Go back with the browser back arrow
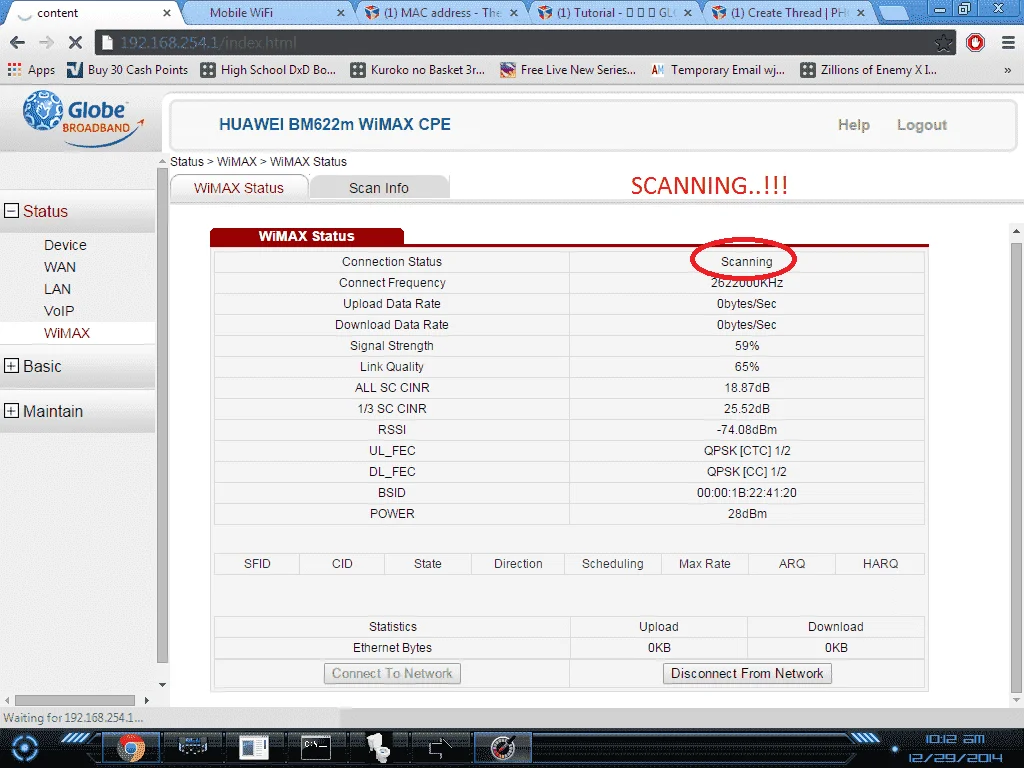This screenshot has height=768, width=1024. point(18,43)
